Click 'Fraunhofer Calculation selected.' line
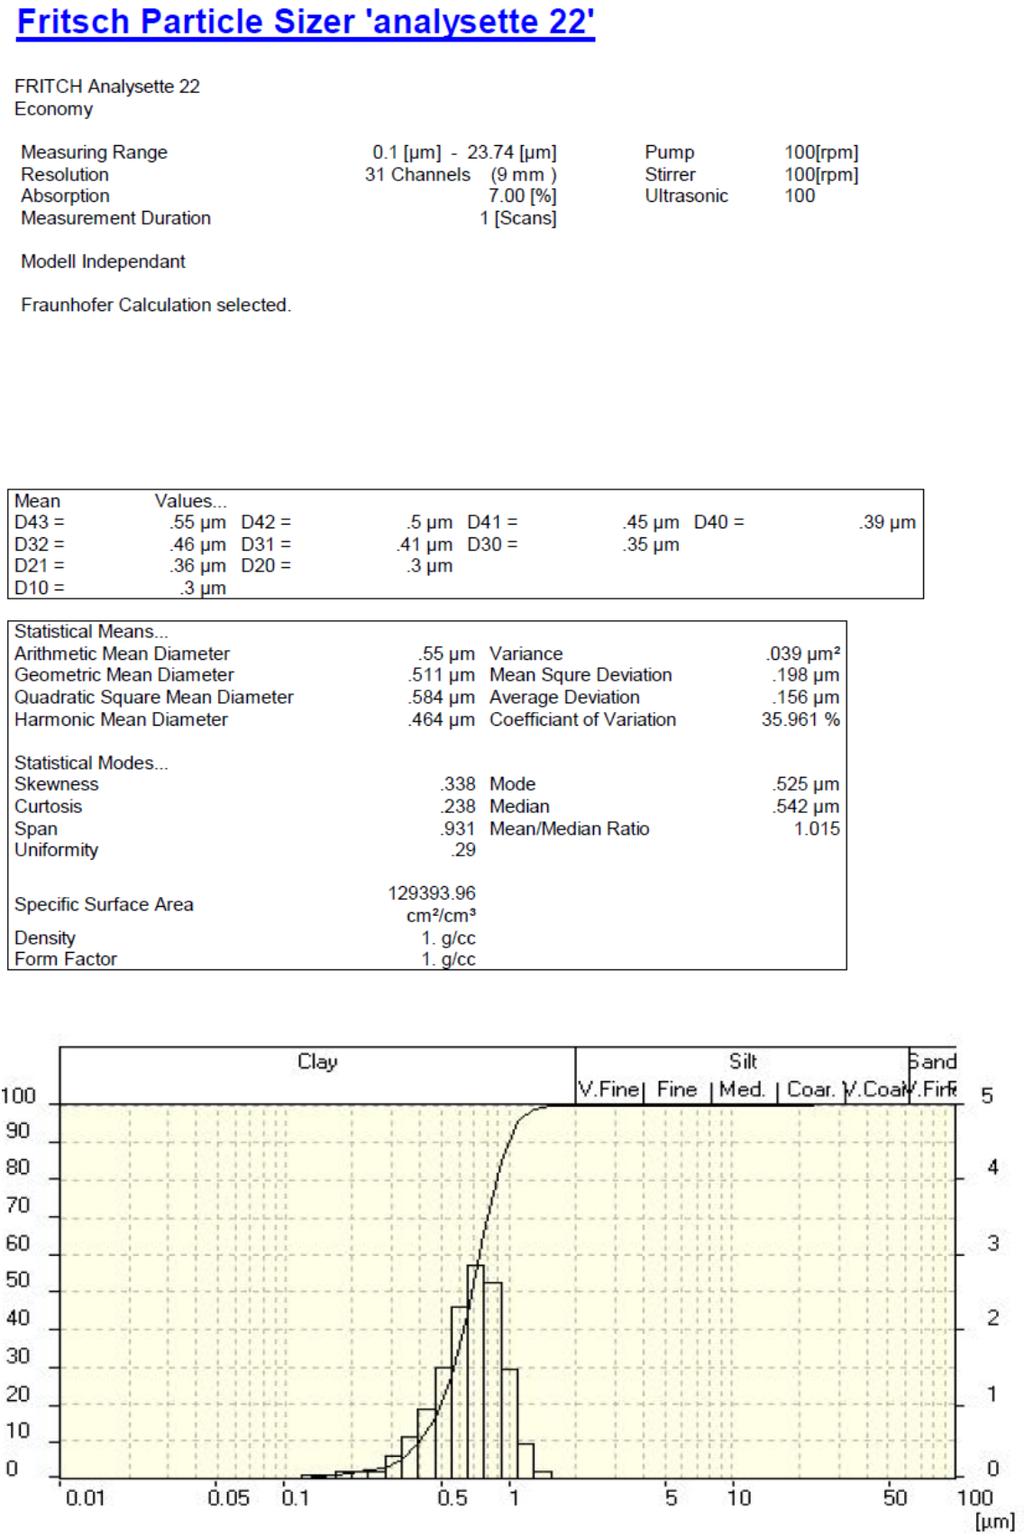Image resolution: width=1024 pixels, height=1537 pixels. tap(156, 305)
